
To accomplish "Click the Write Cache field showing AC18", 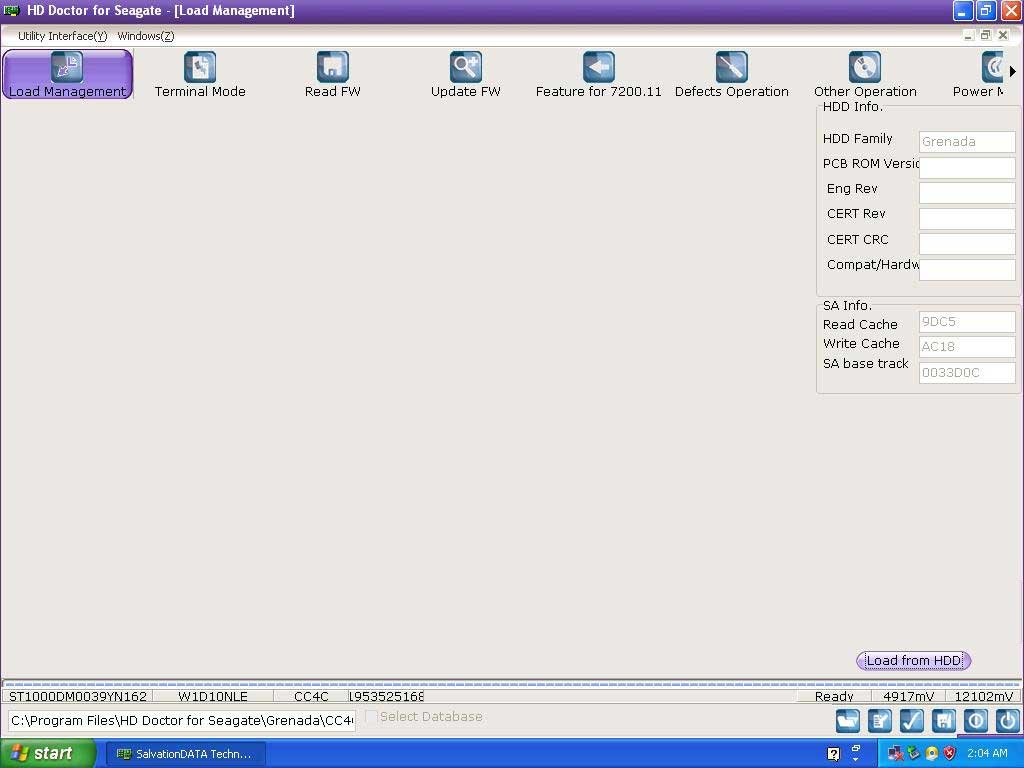I will (967, 347).
